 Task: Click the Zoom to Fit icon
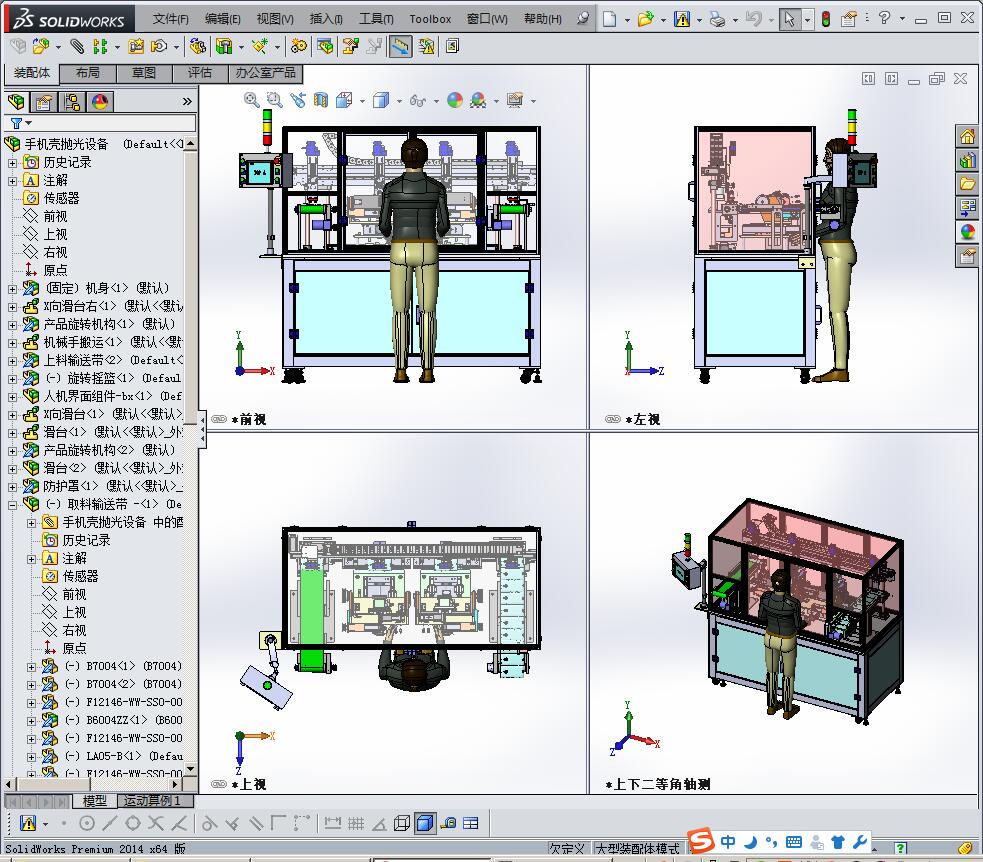pyautogui.click(x=251, y=100)
